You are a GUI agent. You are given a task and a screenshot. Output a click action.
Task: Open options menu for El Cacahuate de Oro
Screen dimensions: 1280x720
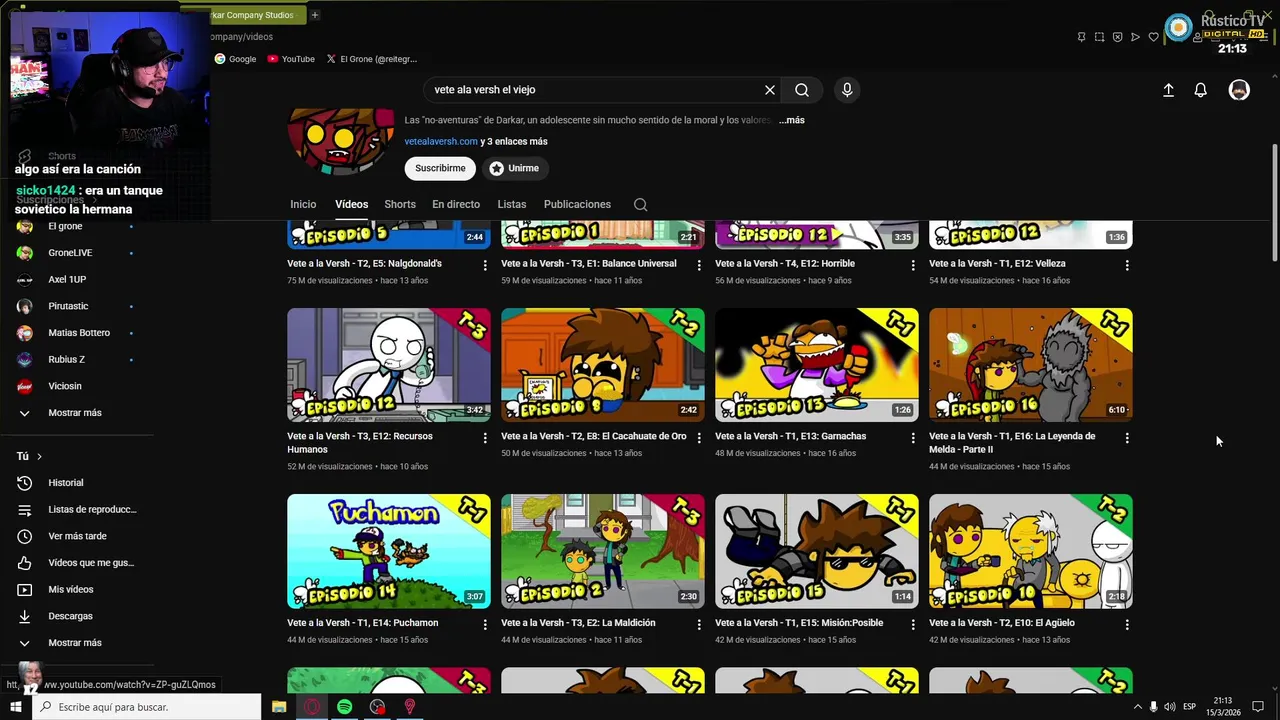(x=699, y=438)
